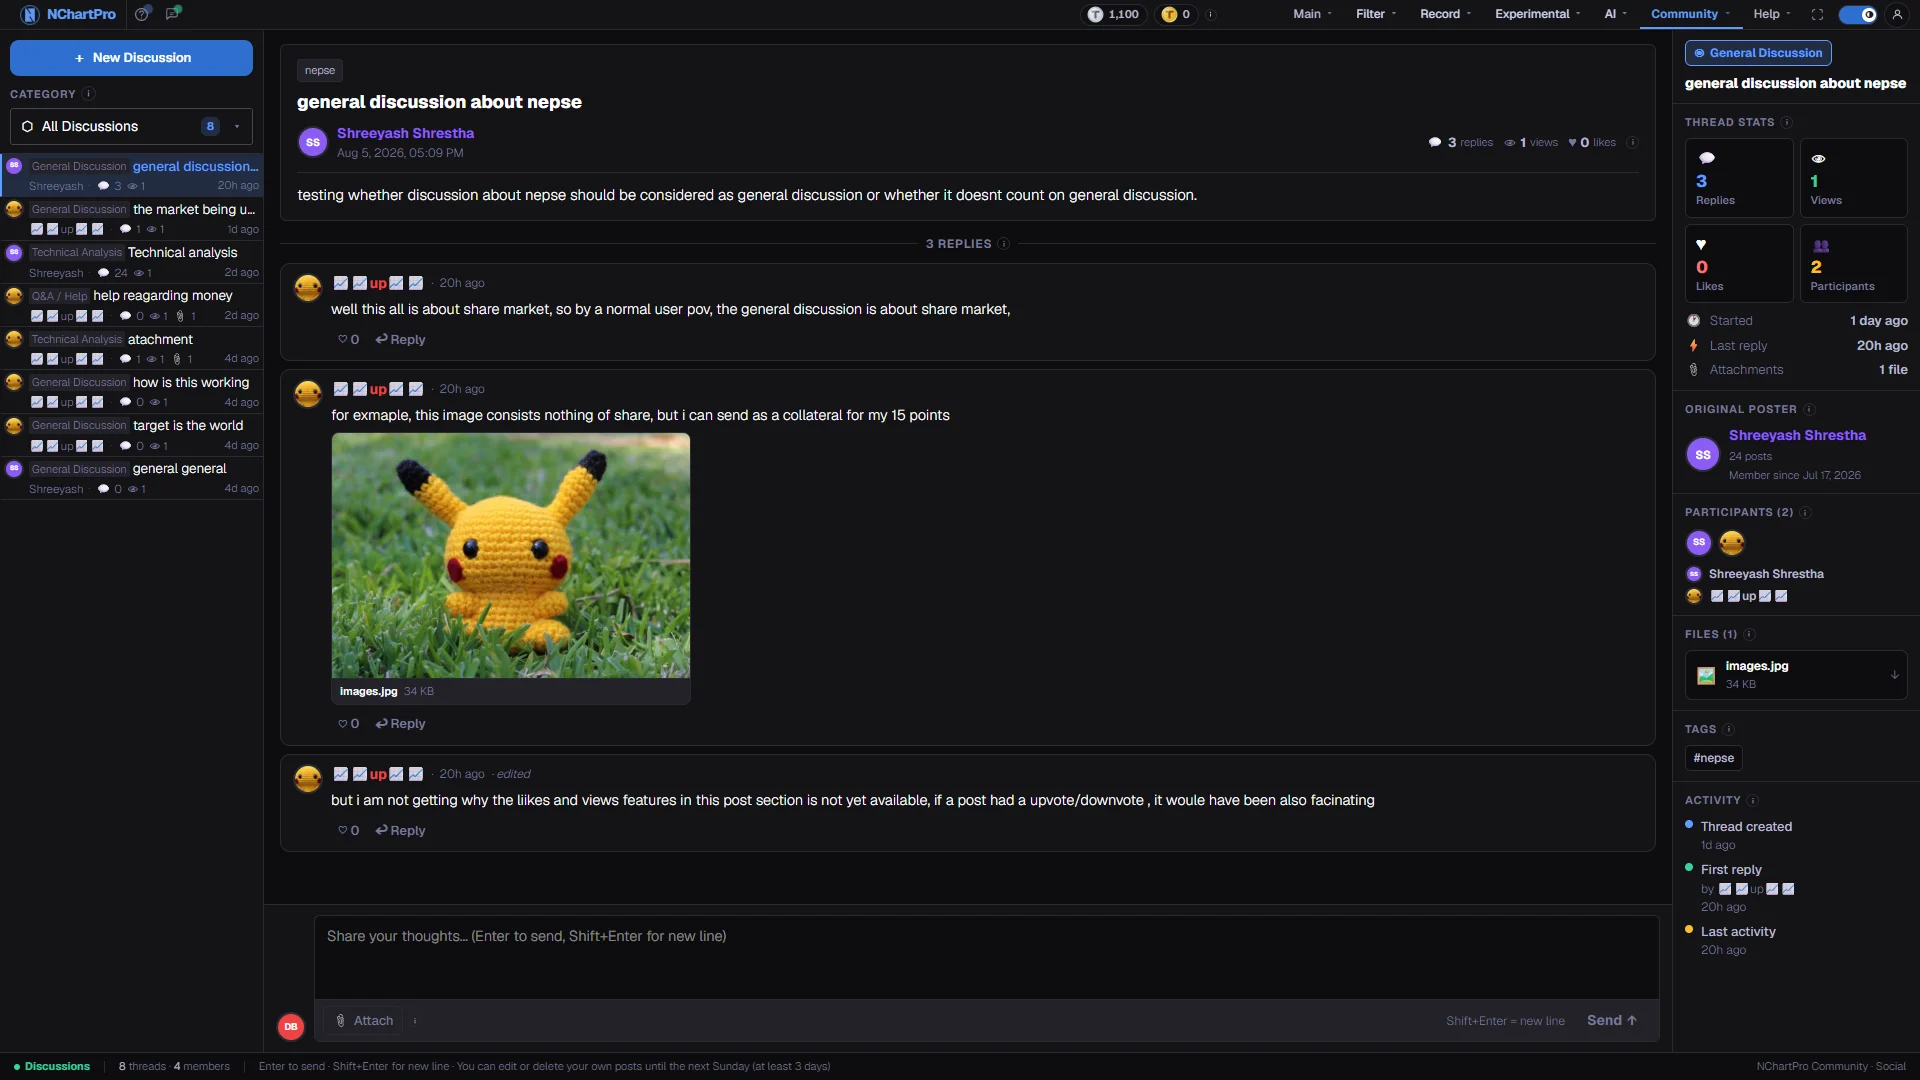Open Shreeyash Shrestha's profile link in post header
This screenshot has height=1080, width=1920.
click(405, 133)
